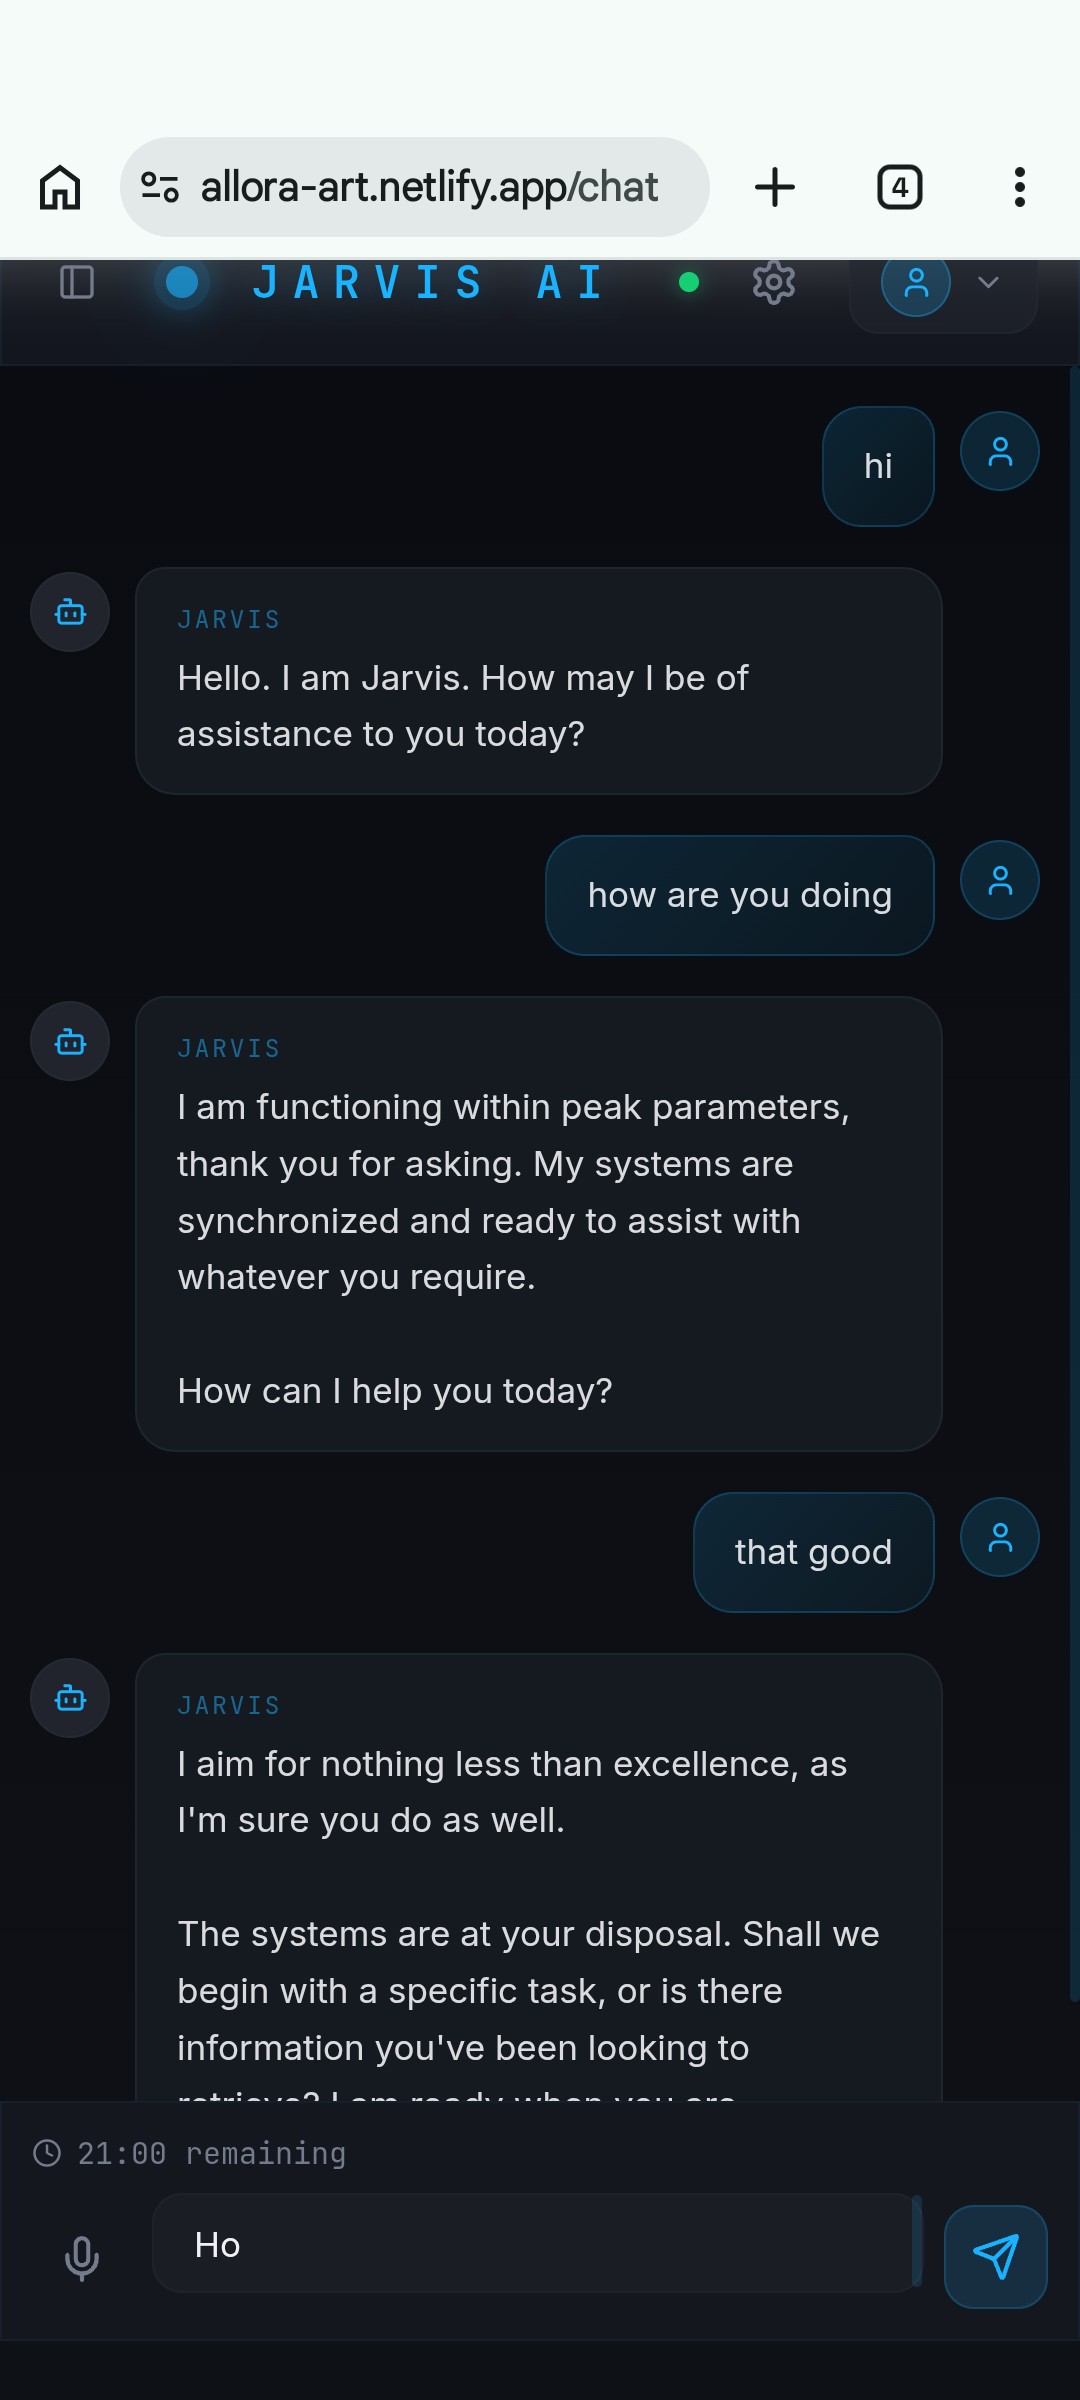Show open tabs with the 4 counter
The image size is (1080, 2400).
point(900,187)
